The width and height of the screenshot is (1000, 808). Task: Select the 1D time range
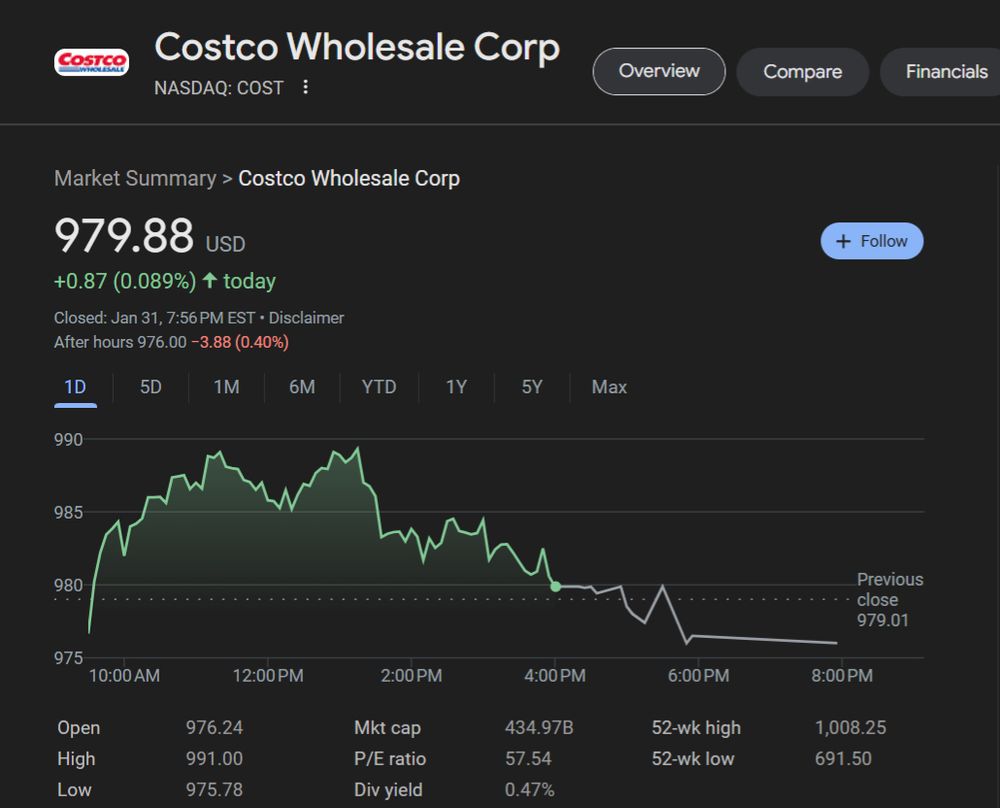[x=75, y=387]
